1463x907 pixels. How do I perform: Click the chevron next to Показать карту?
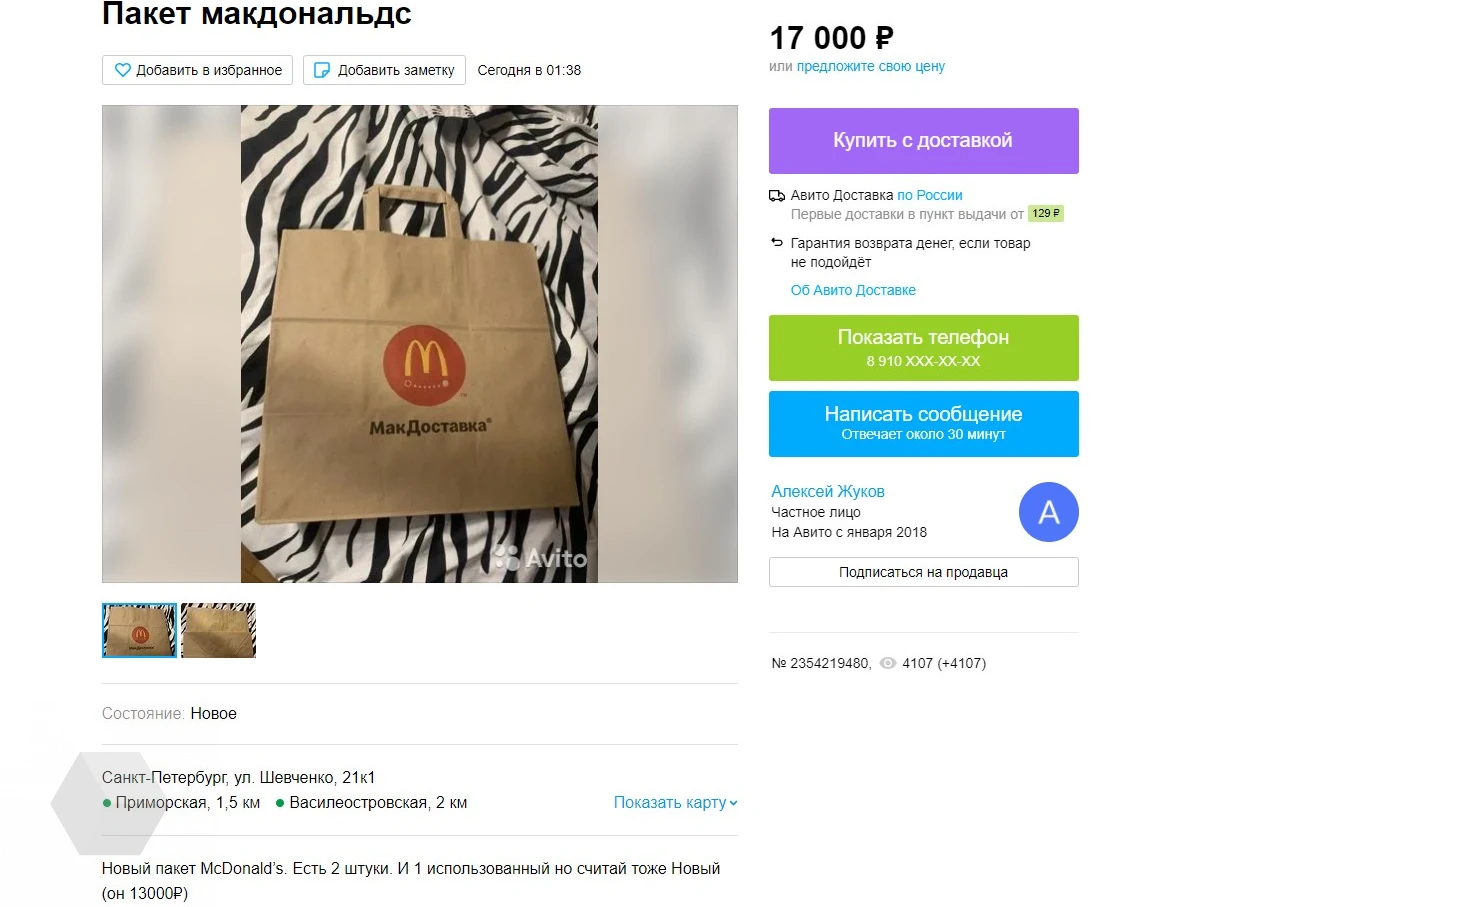pyautogui.click(x=733, y=803)
